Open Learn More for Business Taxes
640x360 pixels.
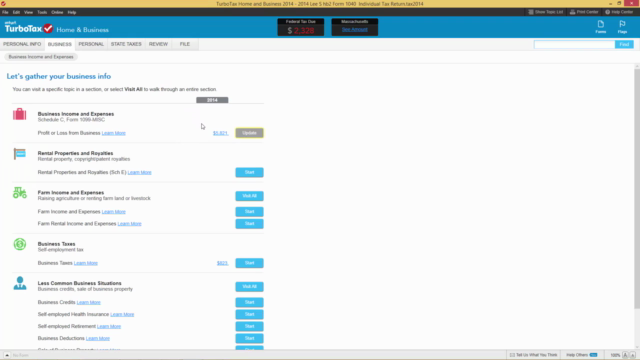(86, 263)
